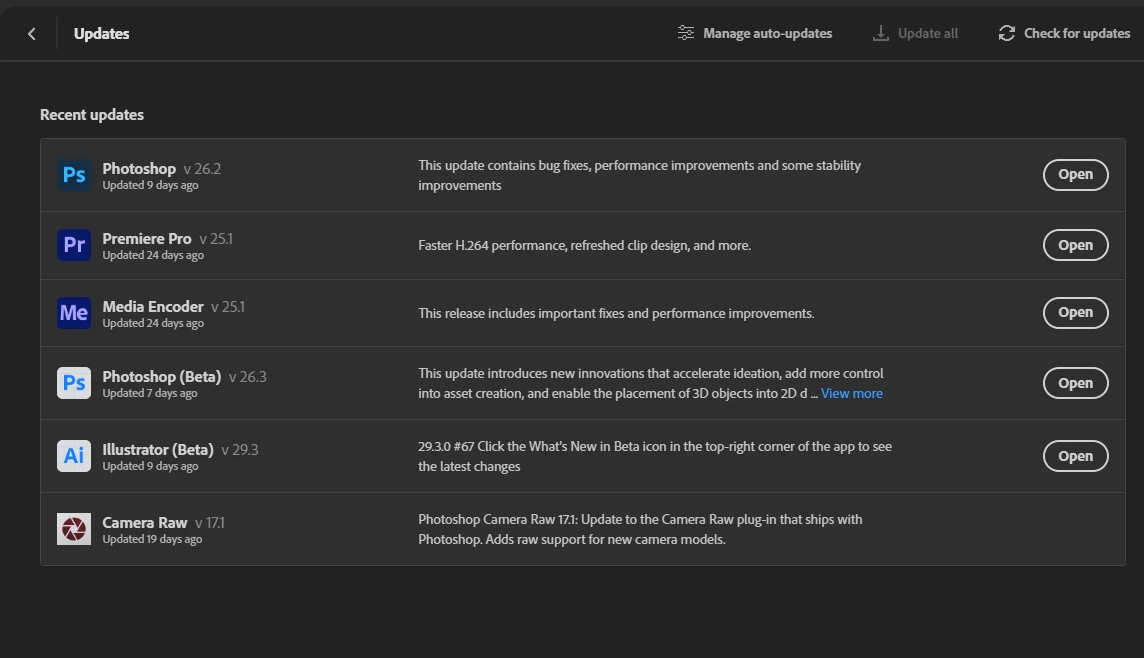
Task: Click the Check for updates refresh icon
Action: [x=1006, y=33]
